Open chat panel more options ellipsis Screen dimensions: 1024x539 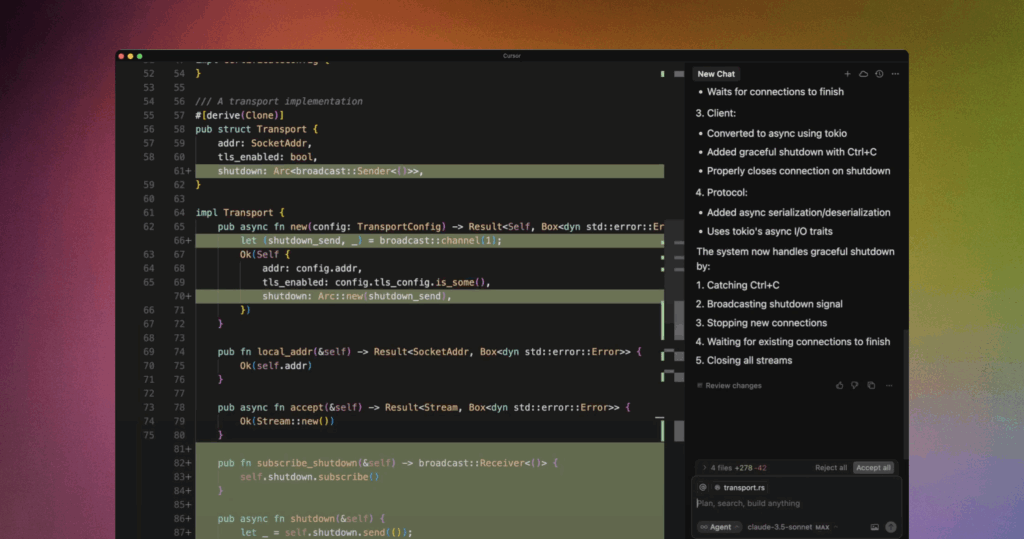pyautogui.click(x=895, y=74)
